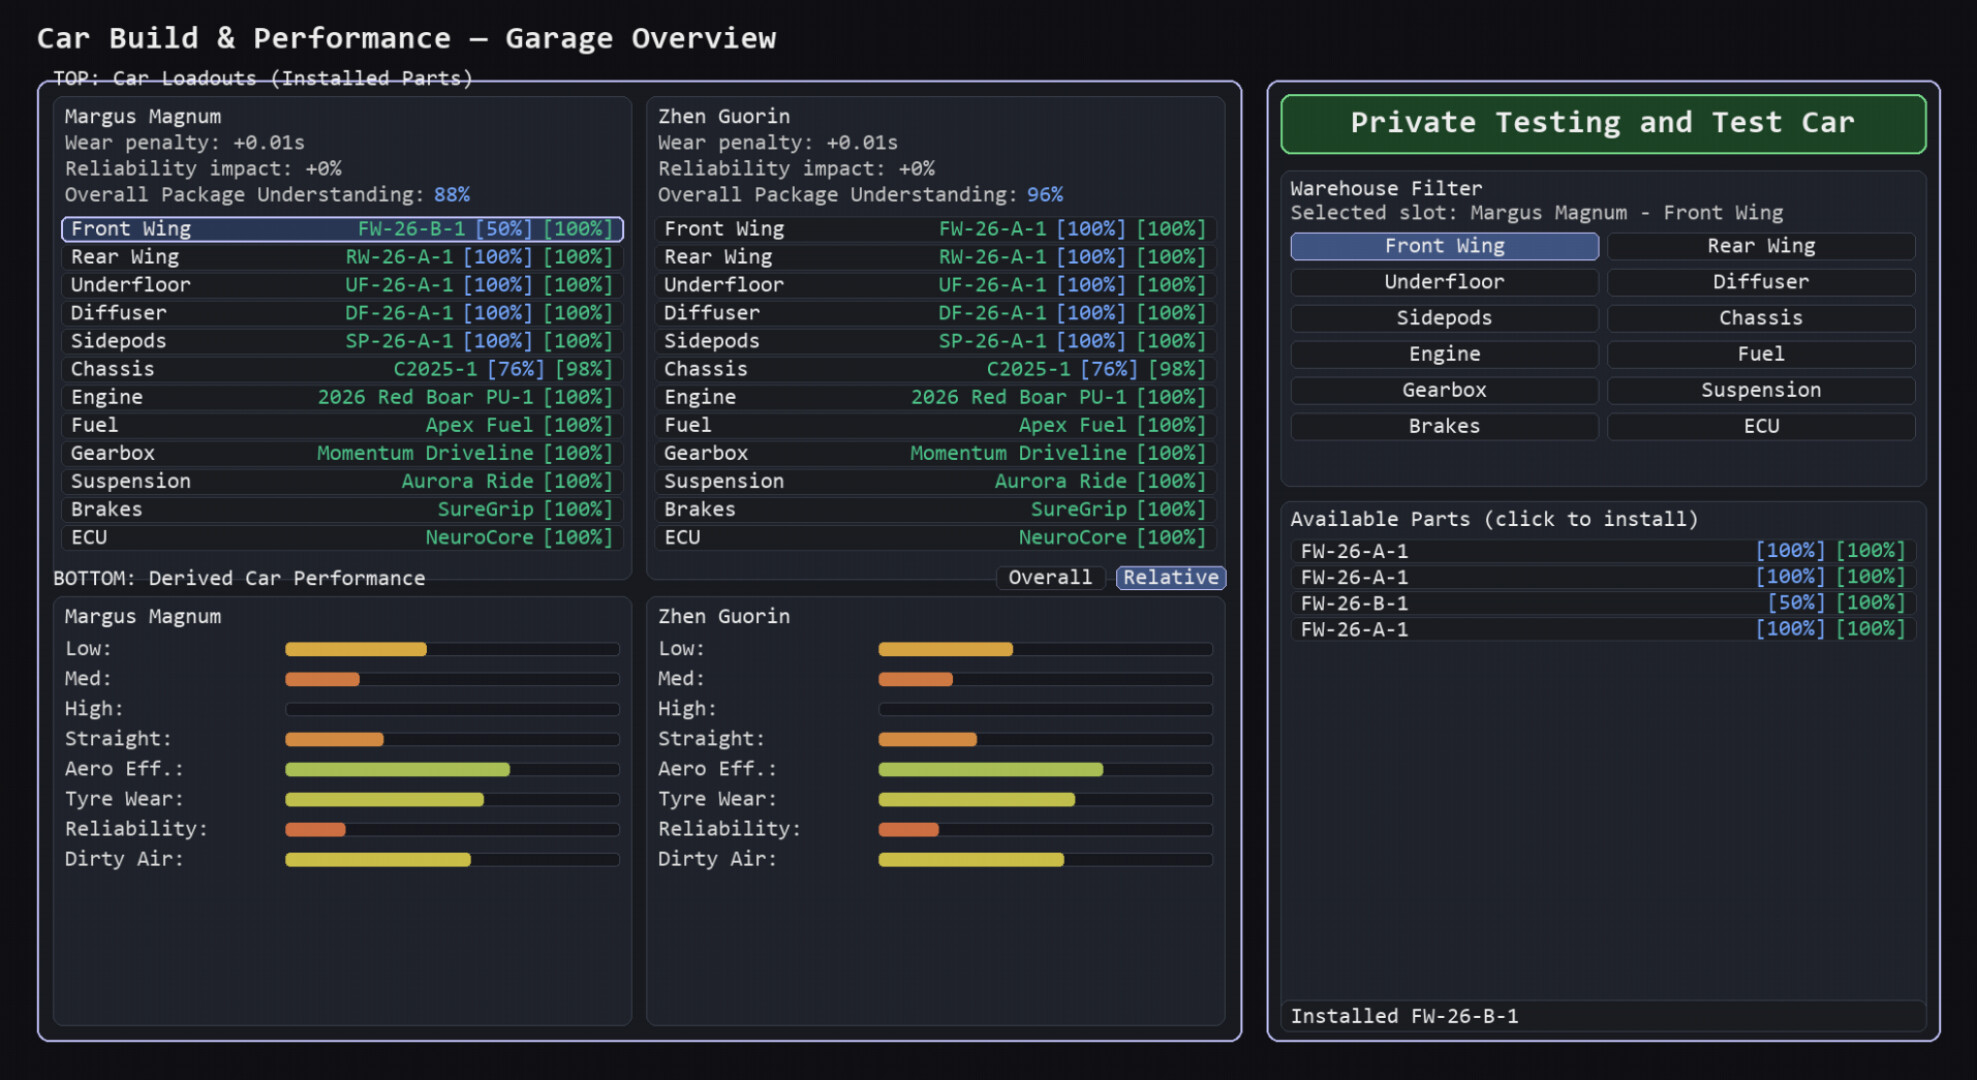Select Zhen Guorin's Engine slot
The height and width of the screenshot is (1080, 1977).
pyautogui.click(x=934, y=396)
